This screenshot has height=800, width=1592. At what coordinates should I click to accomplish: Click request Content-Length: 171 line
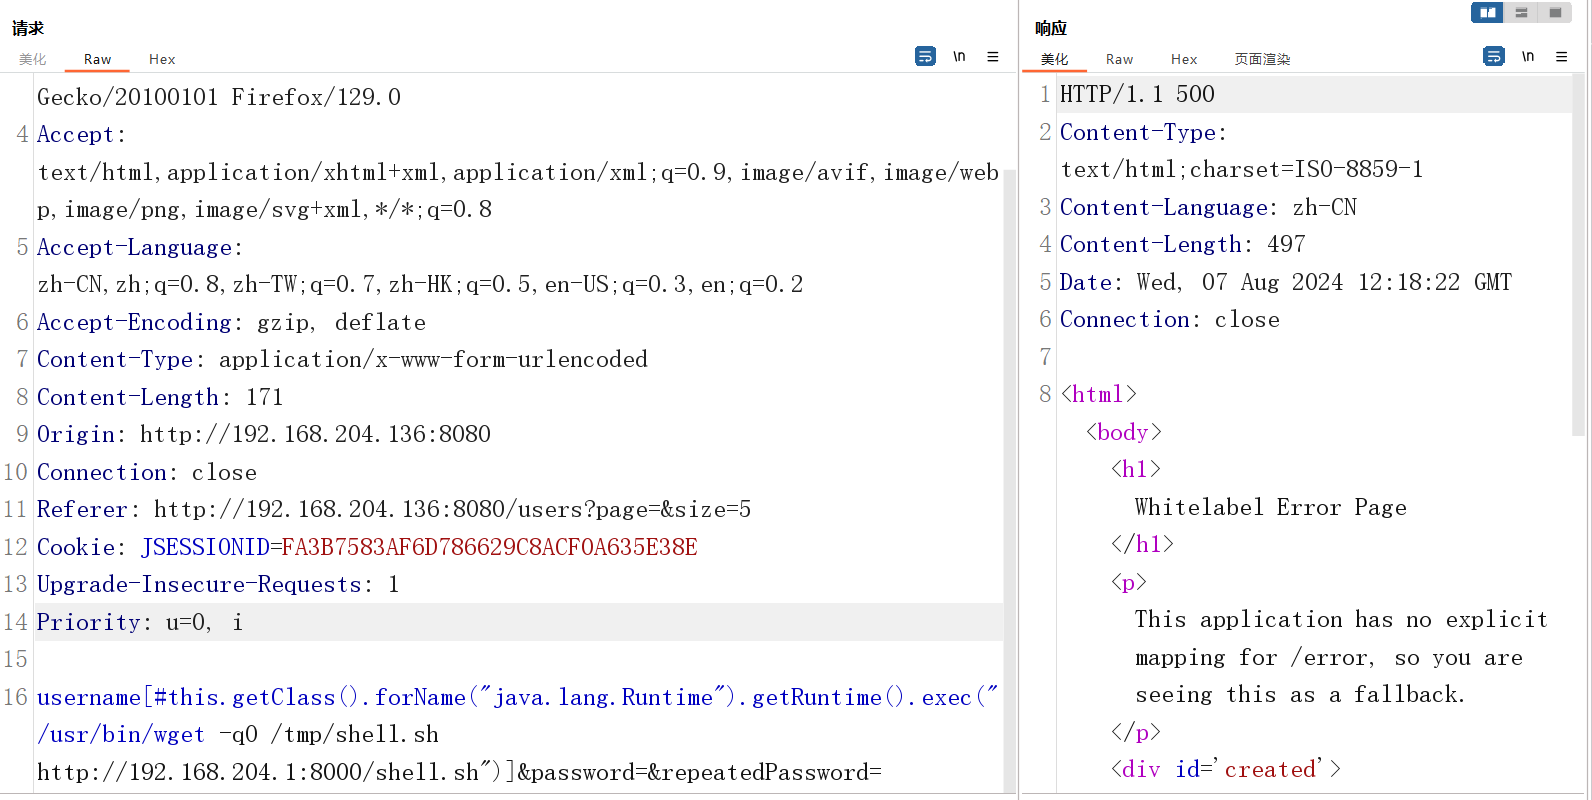click(x=160, y=397)
